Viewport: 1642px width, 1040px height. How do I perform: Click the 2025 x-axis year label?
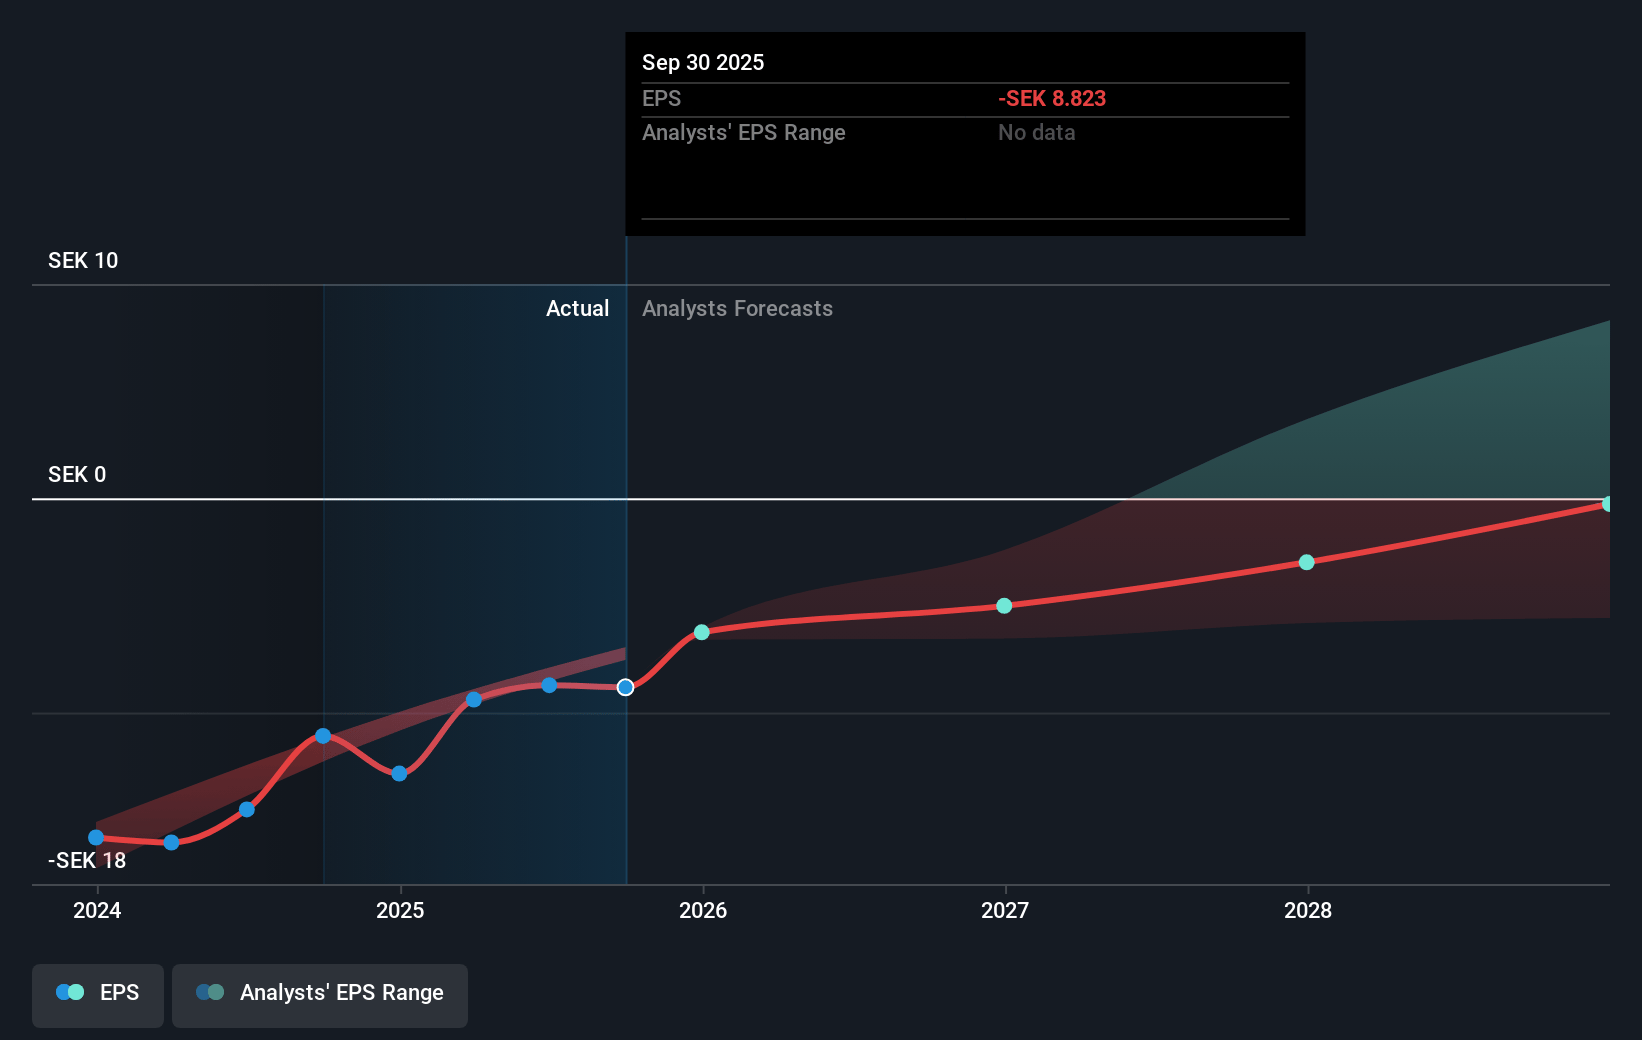pyautogui.click(x=400, y=910)
